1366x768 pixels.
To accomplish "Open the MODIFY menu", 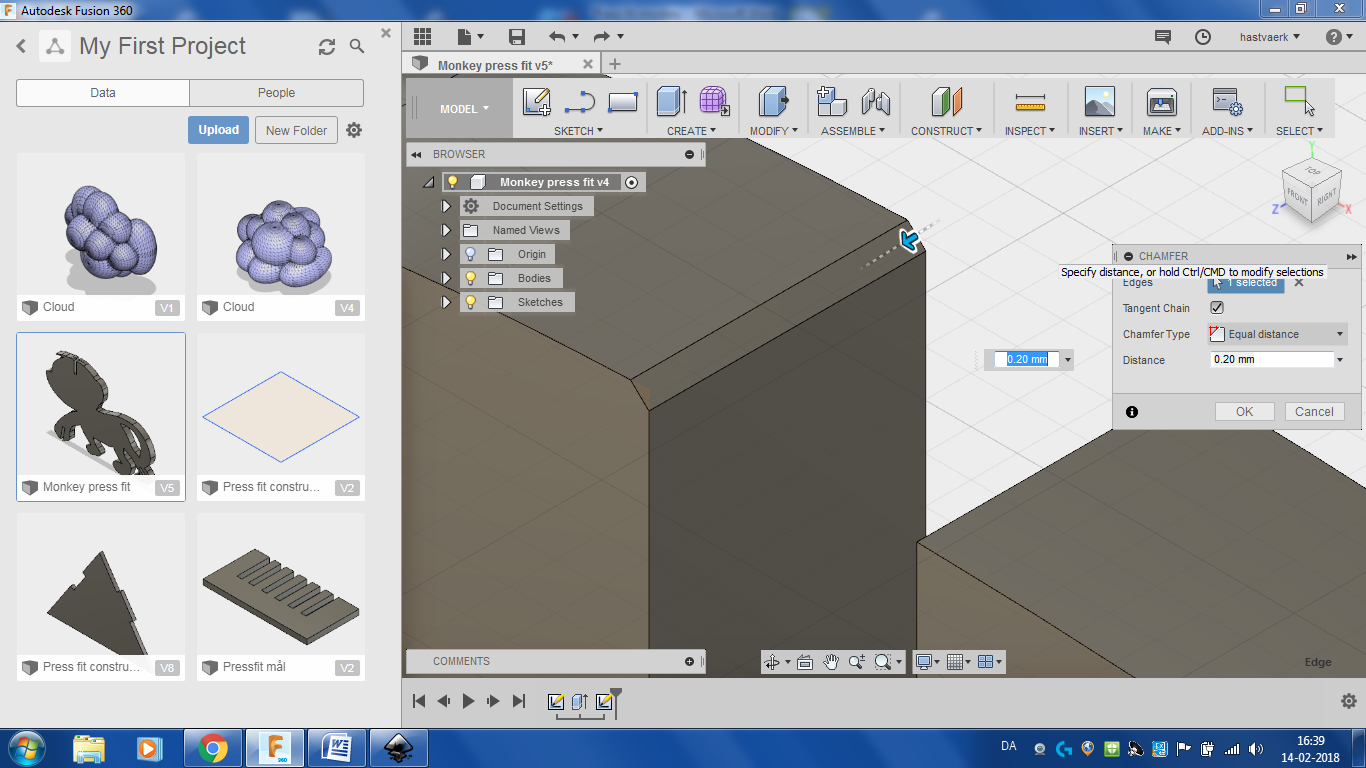I will click(x=773, y=131).
